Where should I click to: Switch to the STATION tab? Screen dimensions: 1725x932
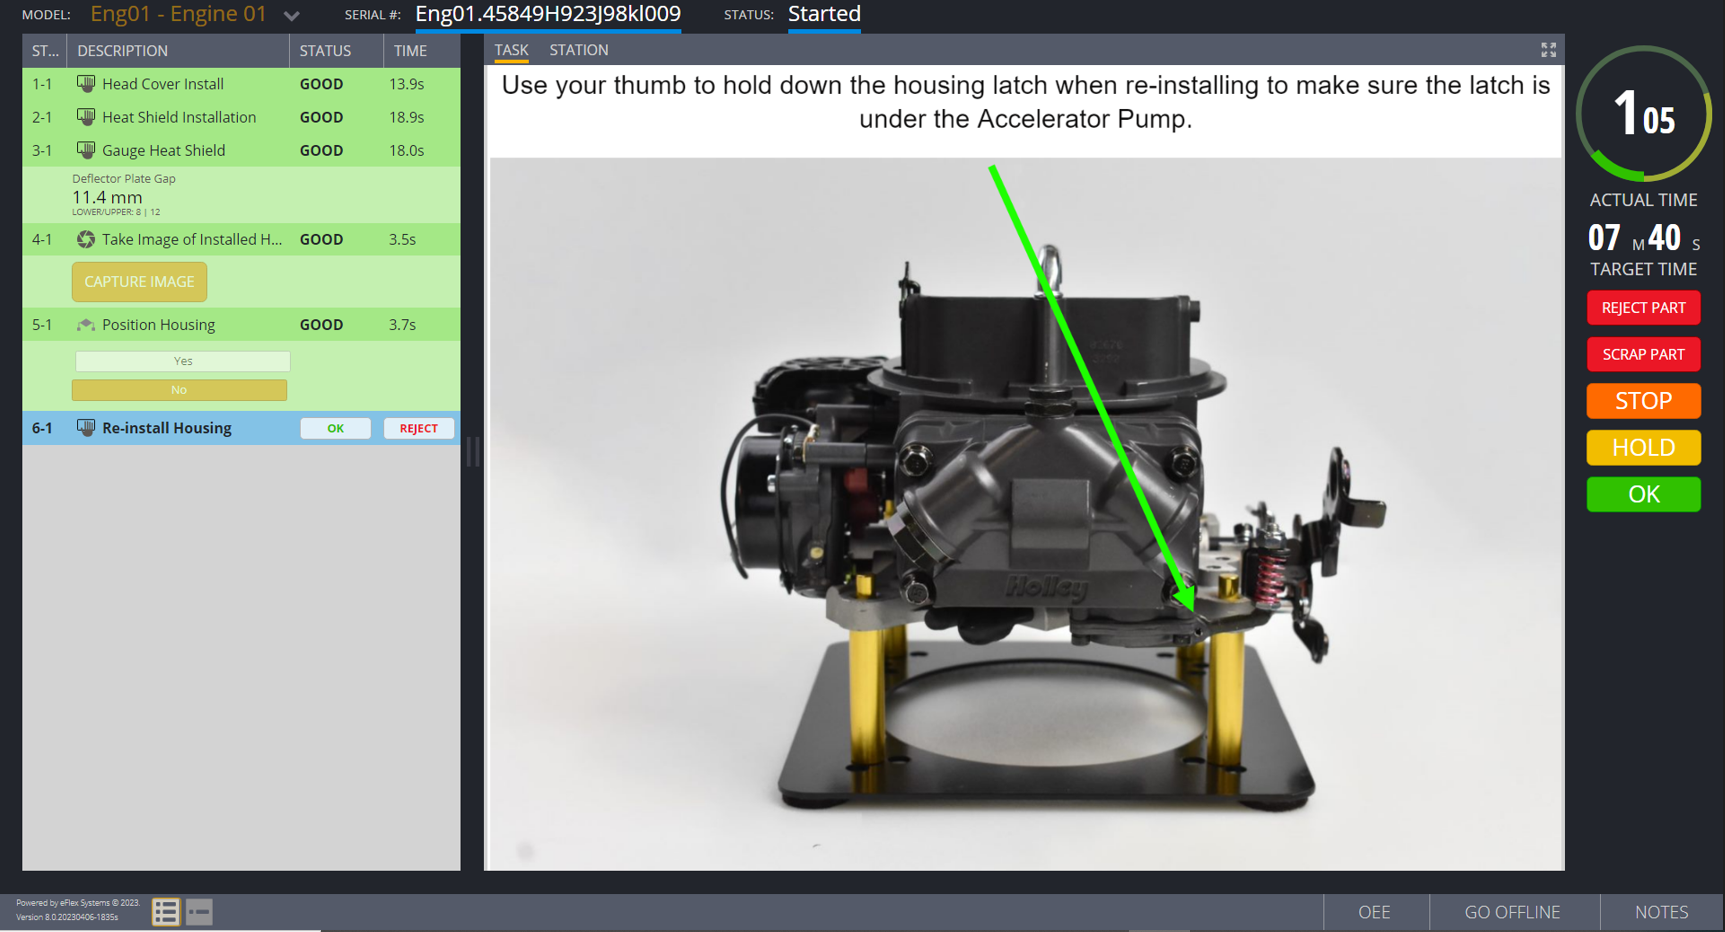pyautogui.click(x=578, y=50)
